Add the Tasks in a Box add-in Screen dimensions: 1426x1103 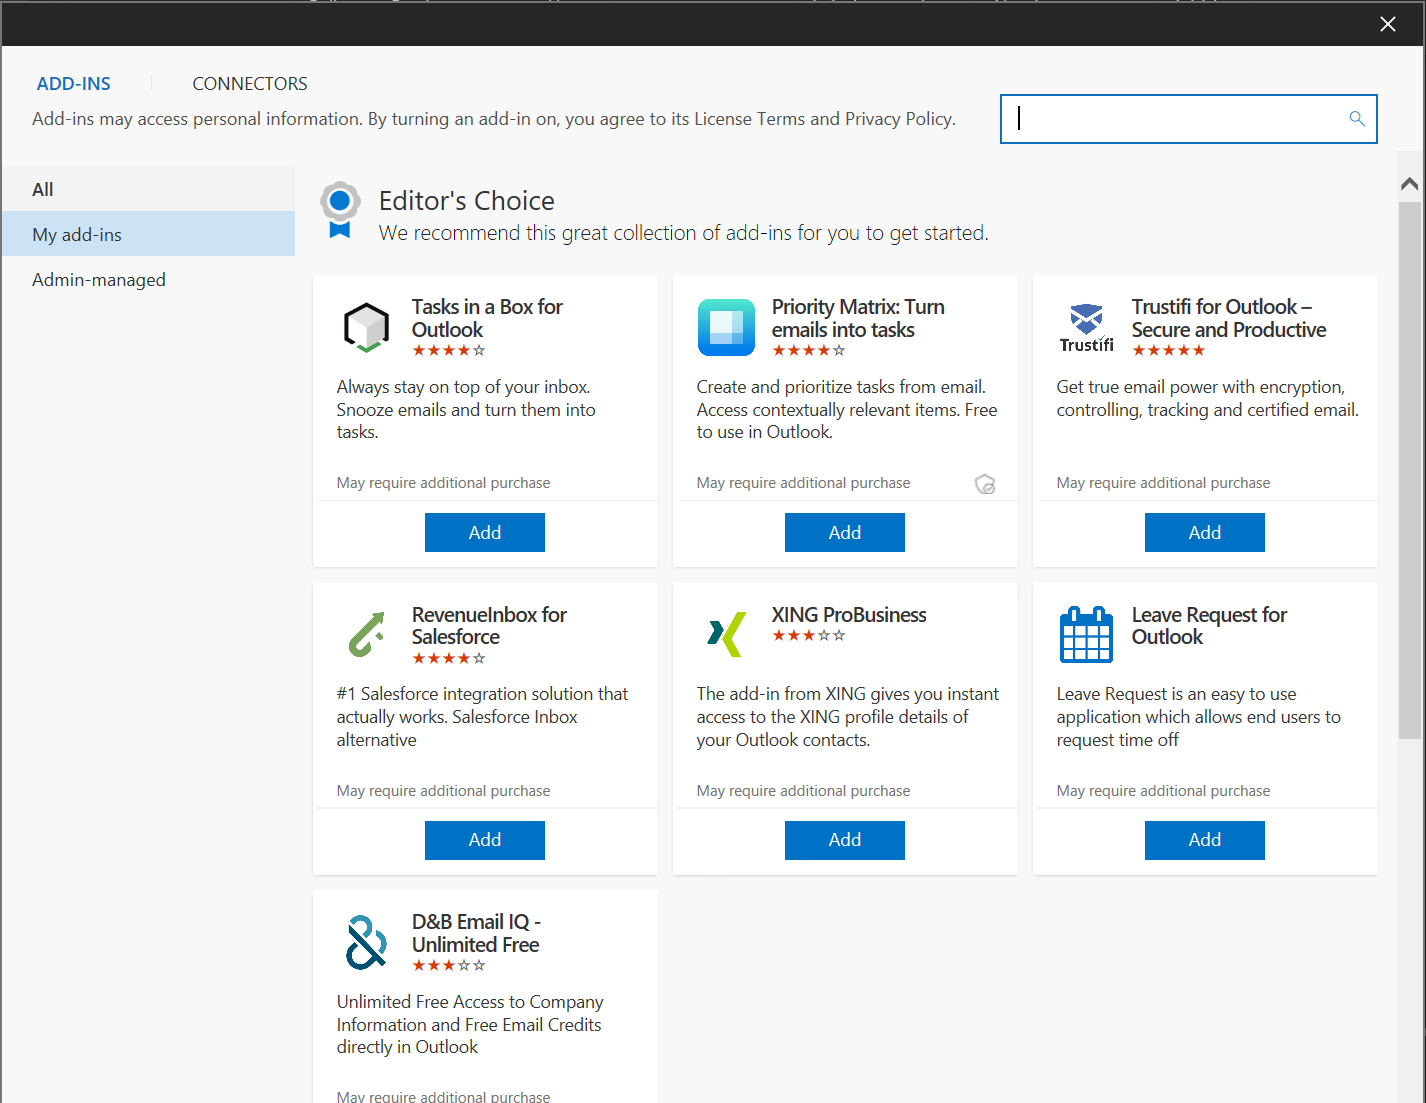[485, 533]
